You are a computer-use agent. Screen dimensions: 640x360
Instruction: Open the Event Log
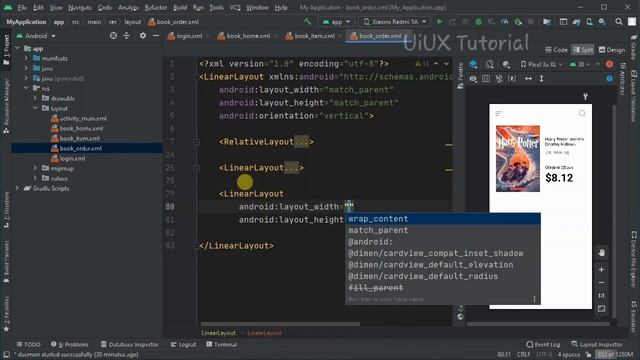tap(543, 344)
